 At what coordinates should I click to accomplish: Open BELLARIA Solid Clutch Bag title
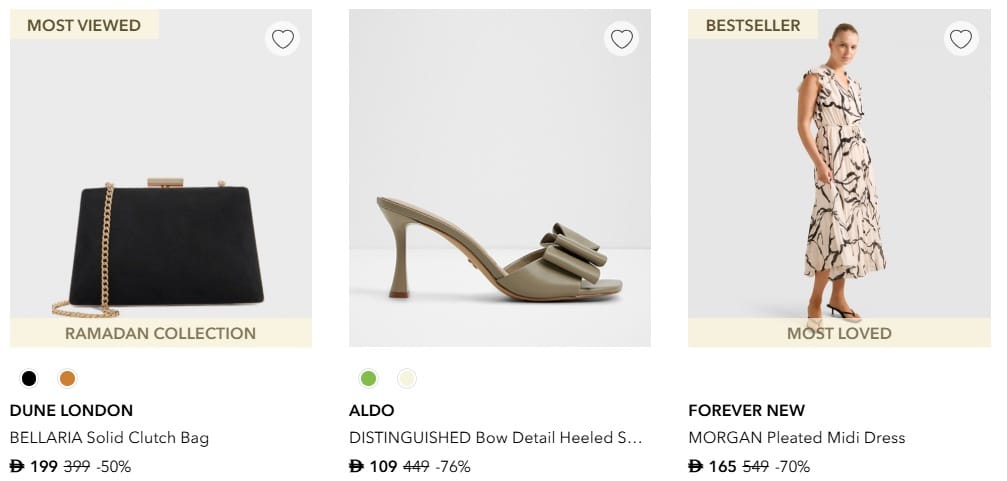click(109, 438)
